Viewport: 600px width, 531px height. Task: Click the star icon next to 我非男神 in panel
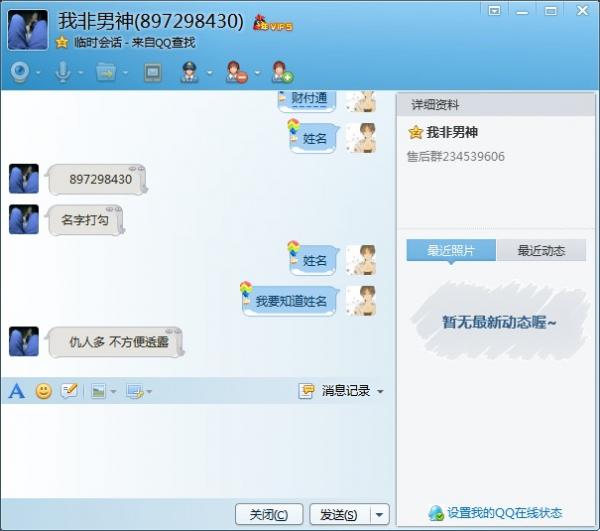pos(415,132)
